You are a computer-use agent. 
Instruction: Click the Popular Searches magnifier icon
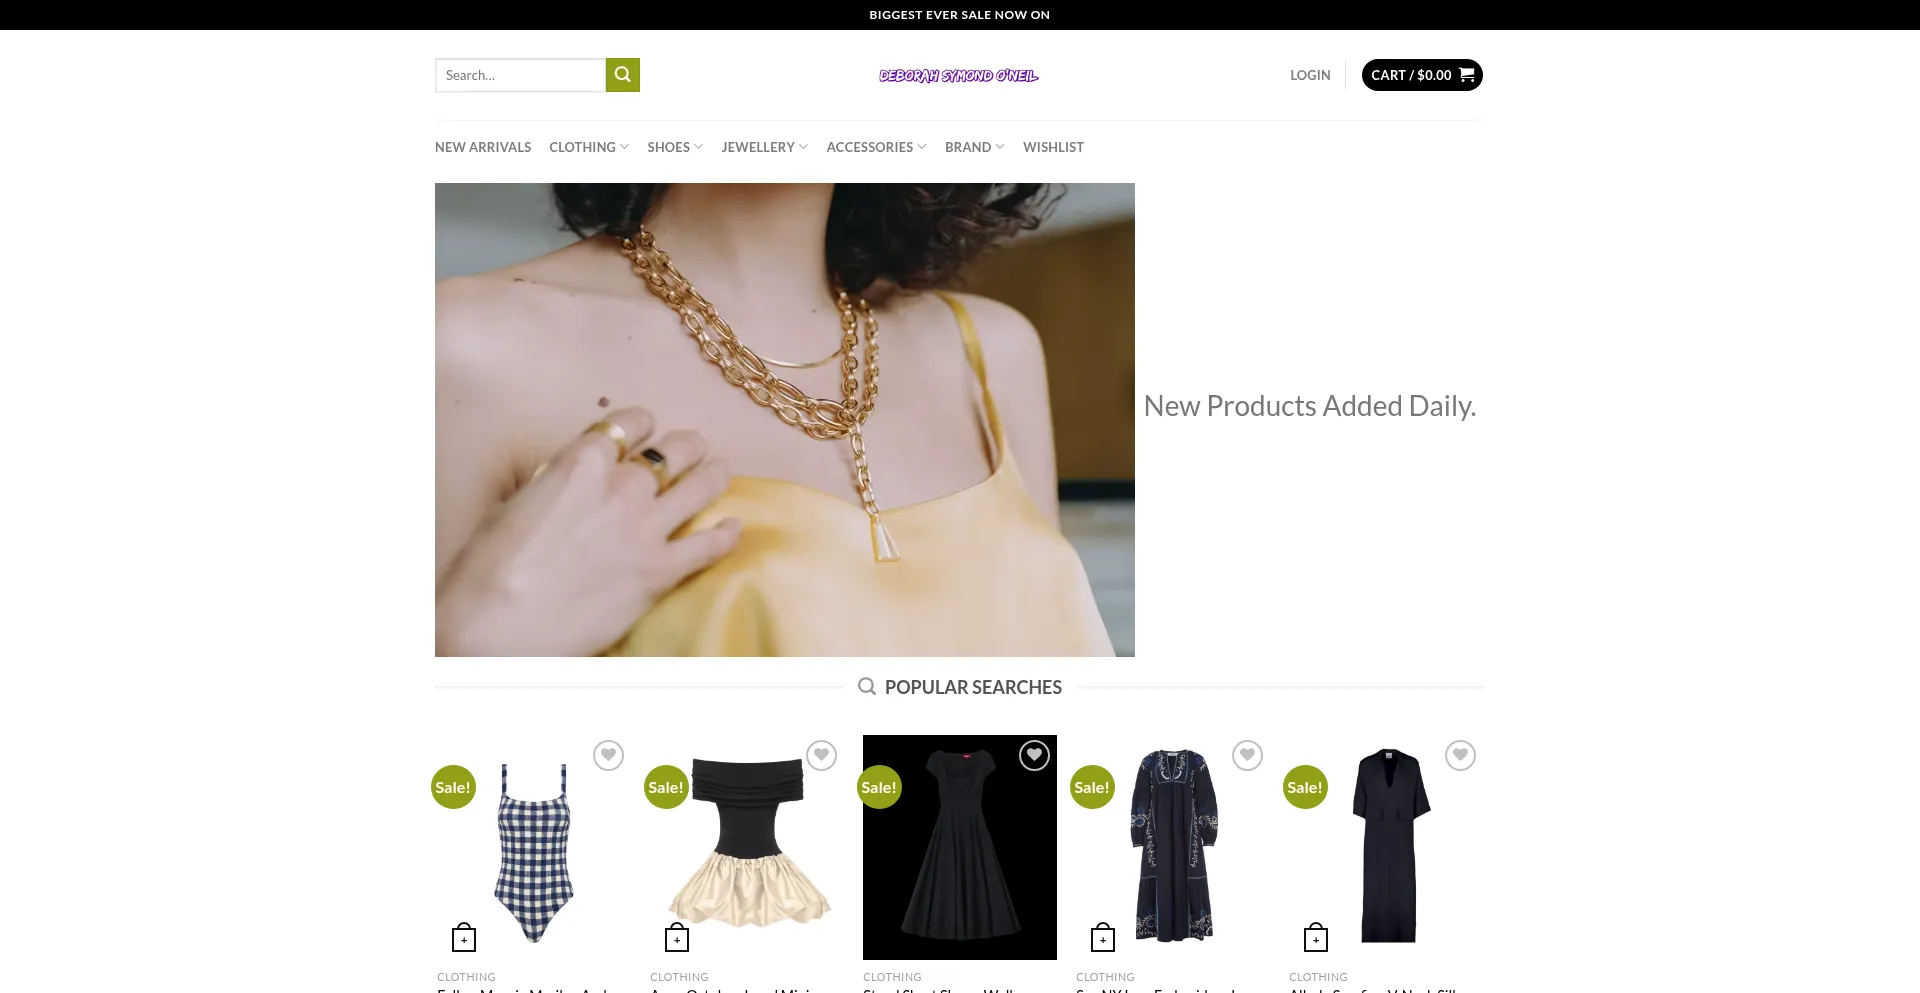pos(867,687)
